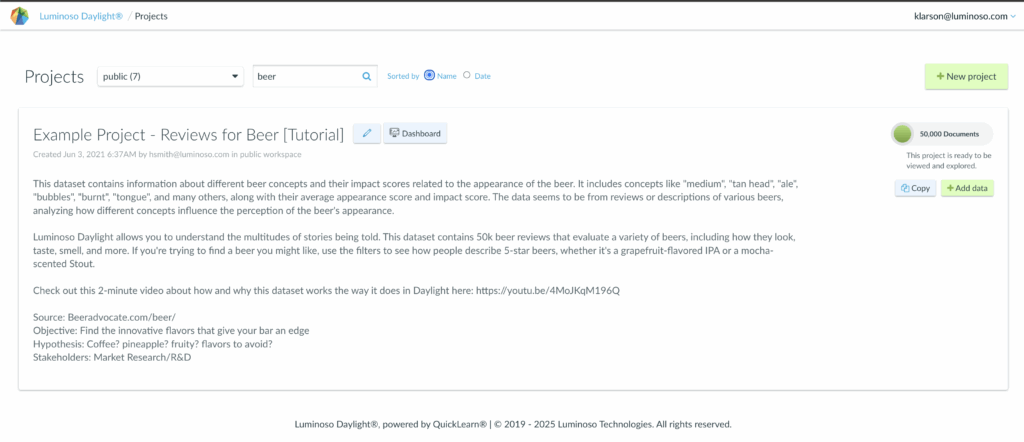The image size is (1024, 442).
Task: Click the Luminoso Daylight breadcrumb link
Action: [79, 16]
